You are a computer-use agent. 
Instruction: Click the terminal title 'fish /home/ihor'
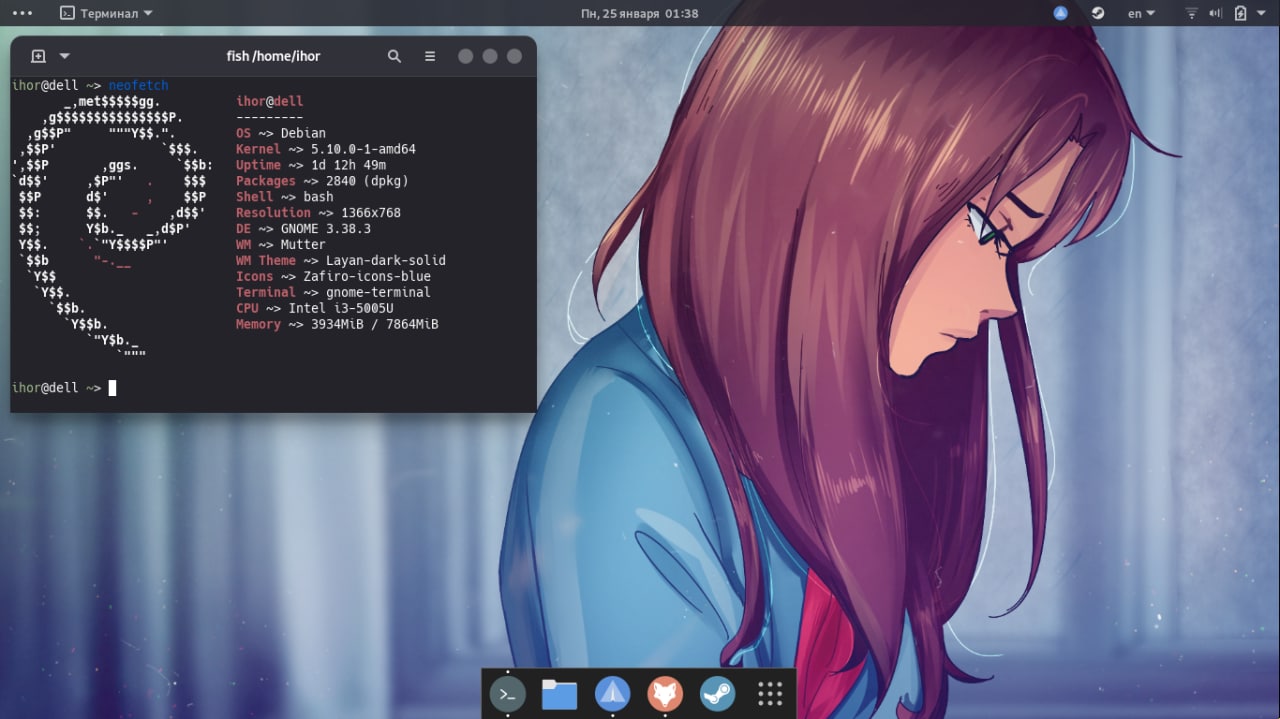[x=273, y=56]
